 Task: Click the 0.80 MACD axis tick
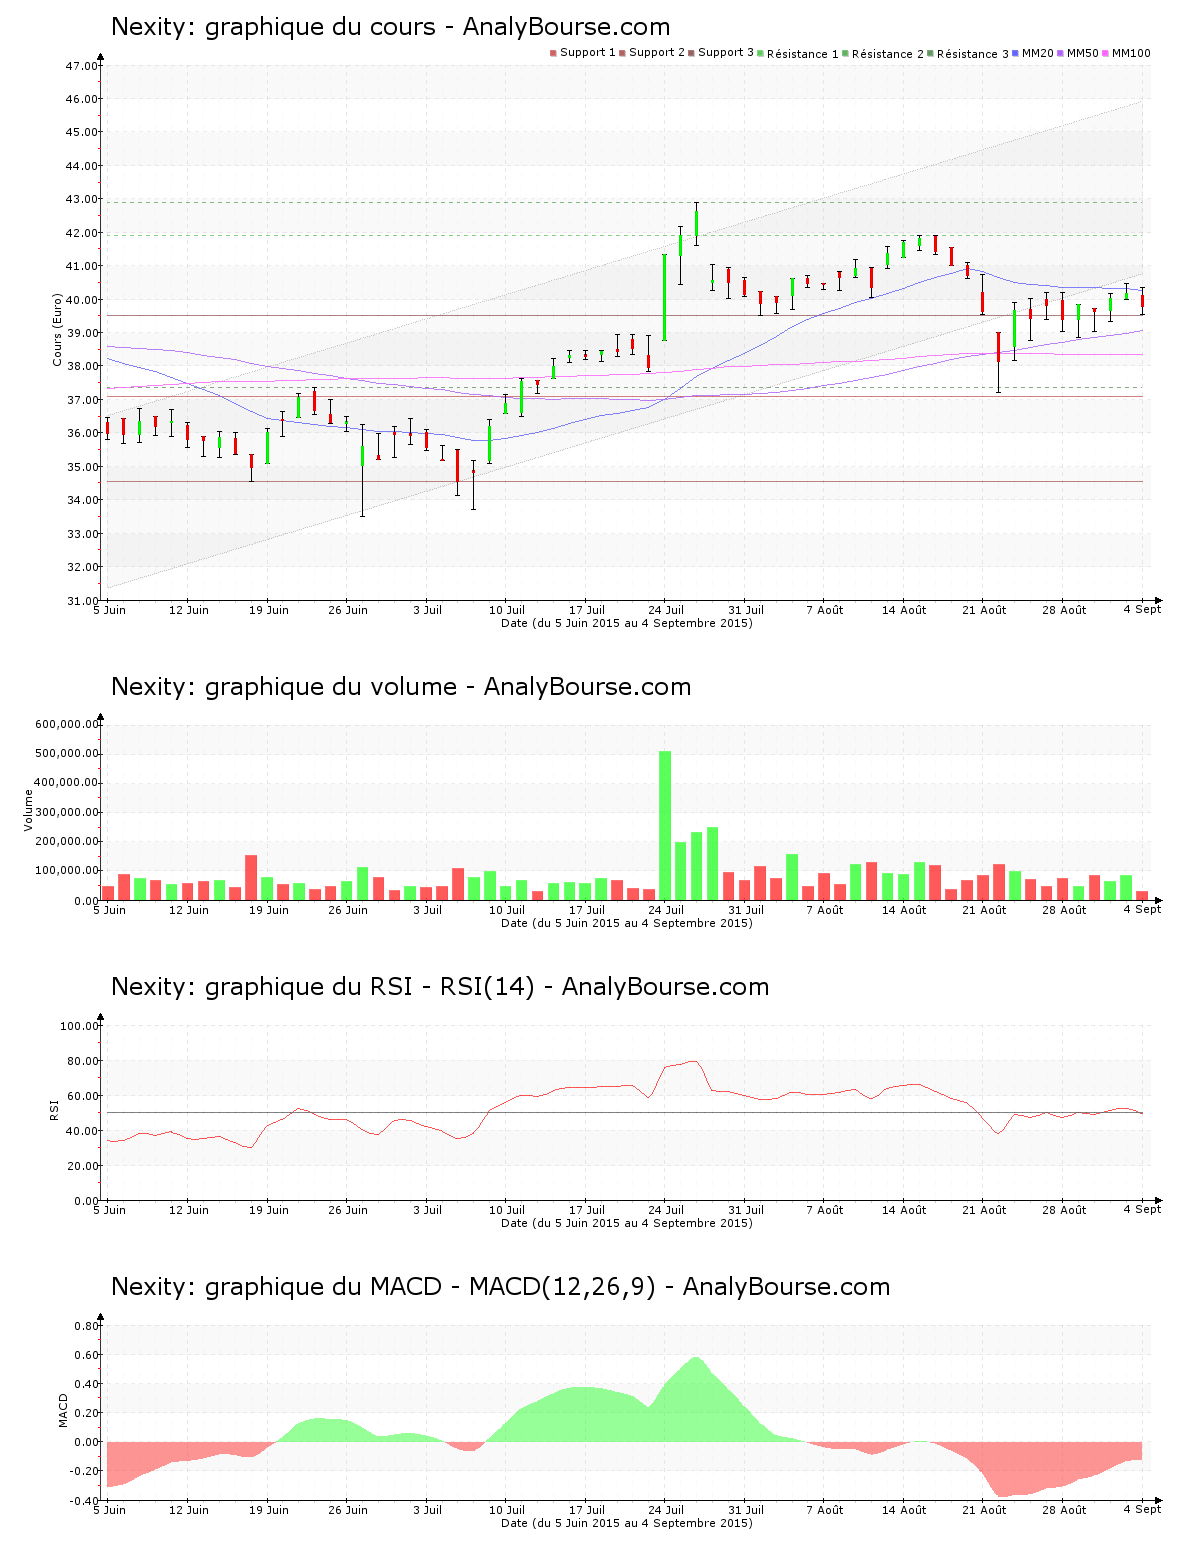(x=87, y=1326)
